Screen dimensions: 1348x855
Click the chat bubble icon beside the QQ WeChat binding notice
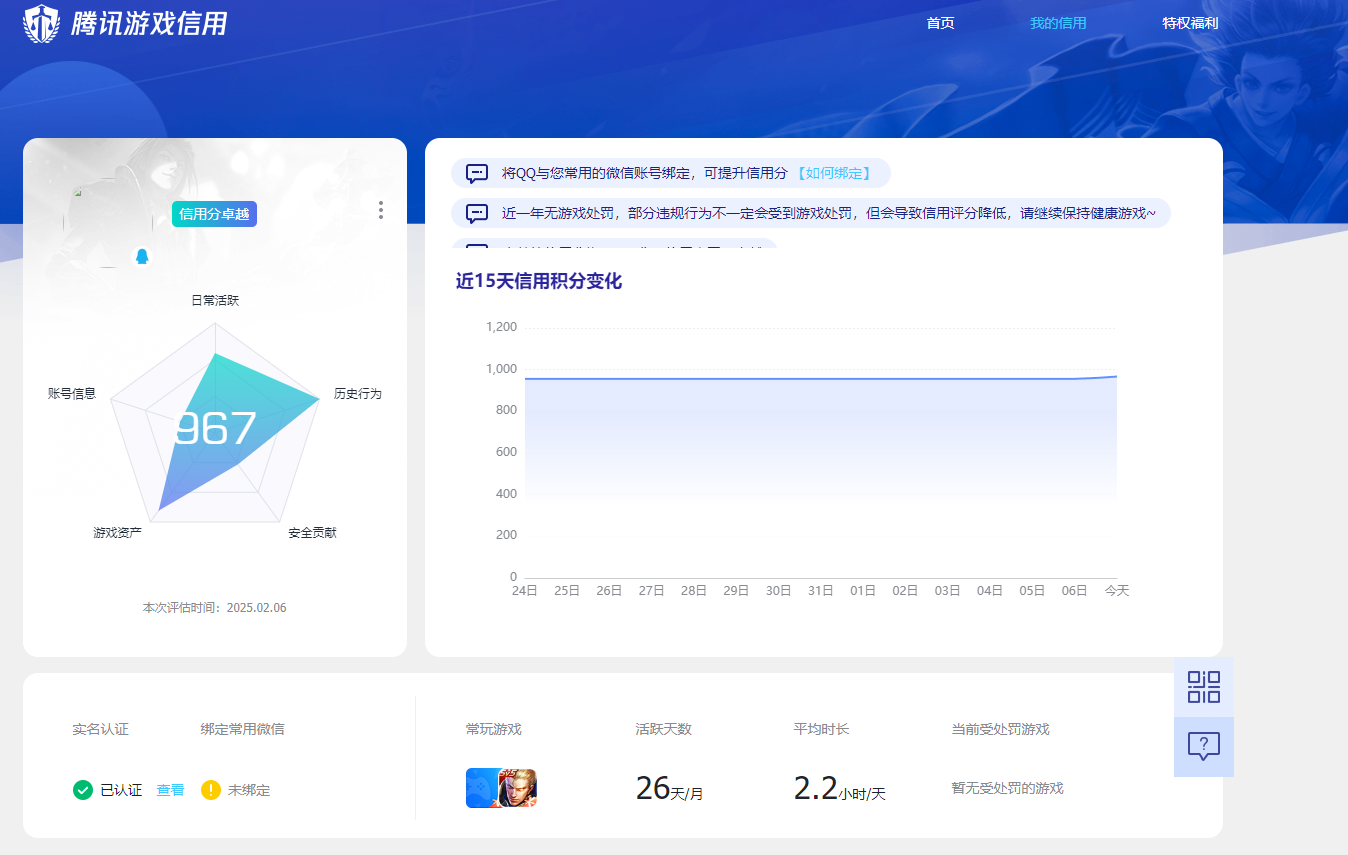[x=477, y=173]
